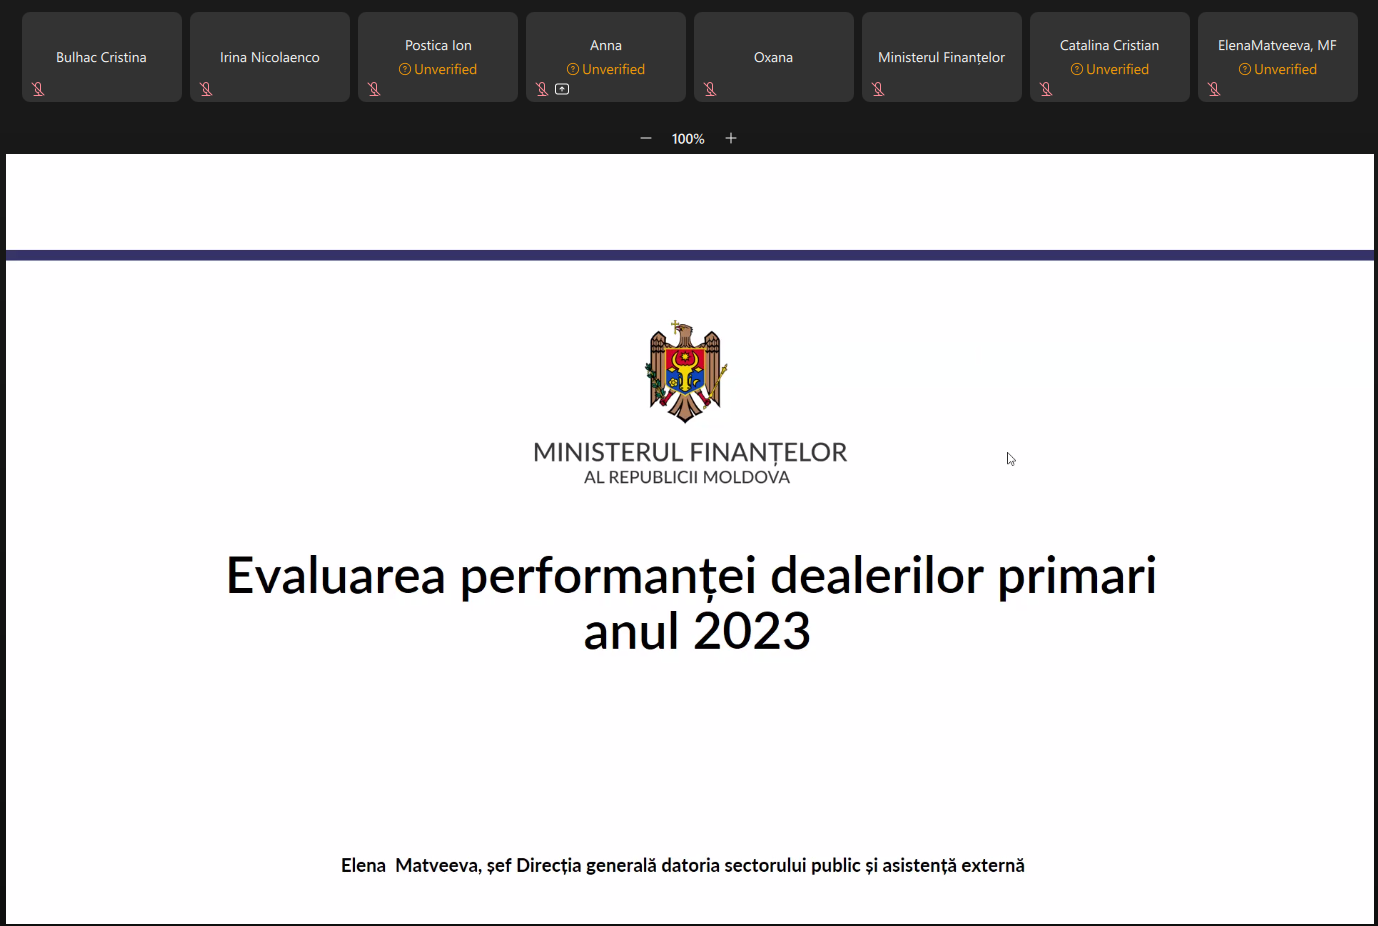Click muted microphone icon on Anna tile
Image resolution: width=1378 pixels, height=926 pixels.
click(542, 89)
